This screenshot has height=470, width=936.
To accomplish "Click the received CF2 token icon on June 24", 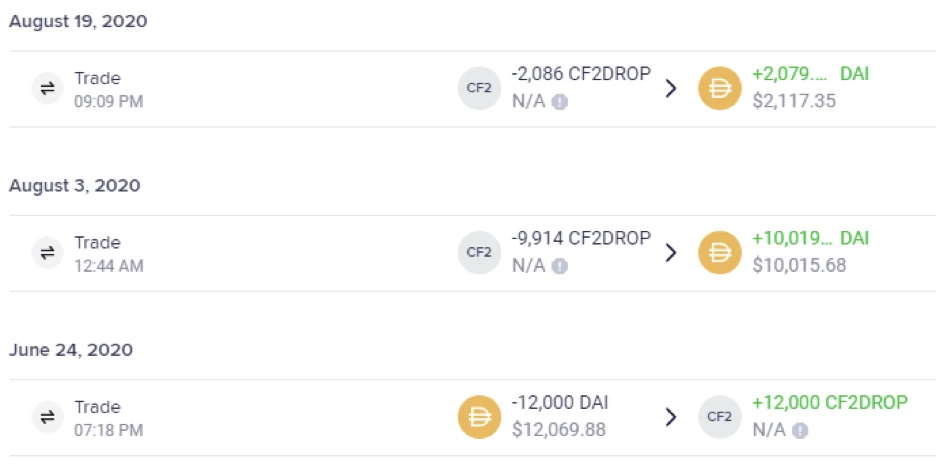I will click(720, 417).
